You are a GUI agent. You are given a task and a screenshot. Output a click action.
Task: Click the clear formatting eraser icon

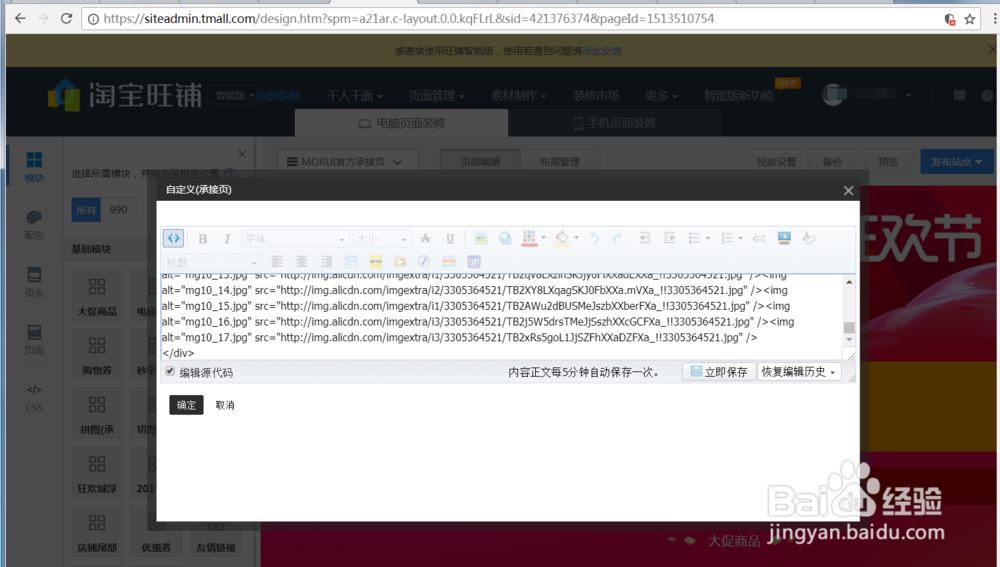click(x=809, y=238)
